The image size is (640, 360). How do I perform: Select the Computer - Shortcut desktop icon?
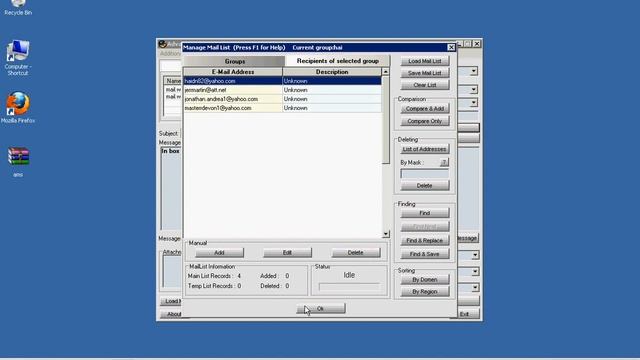(x=18, y=58)
